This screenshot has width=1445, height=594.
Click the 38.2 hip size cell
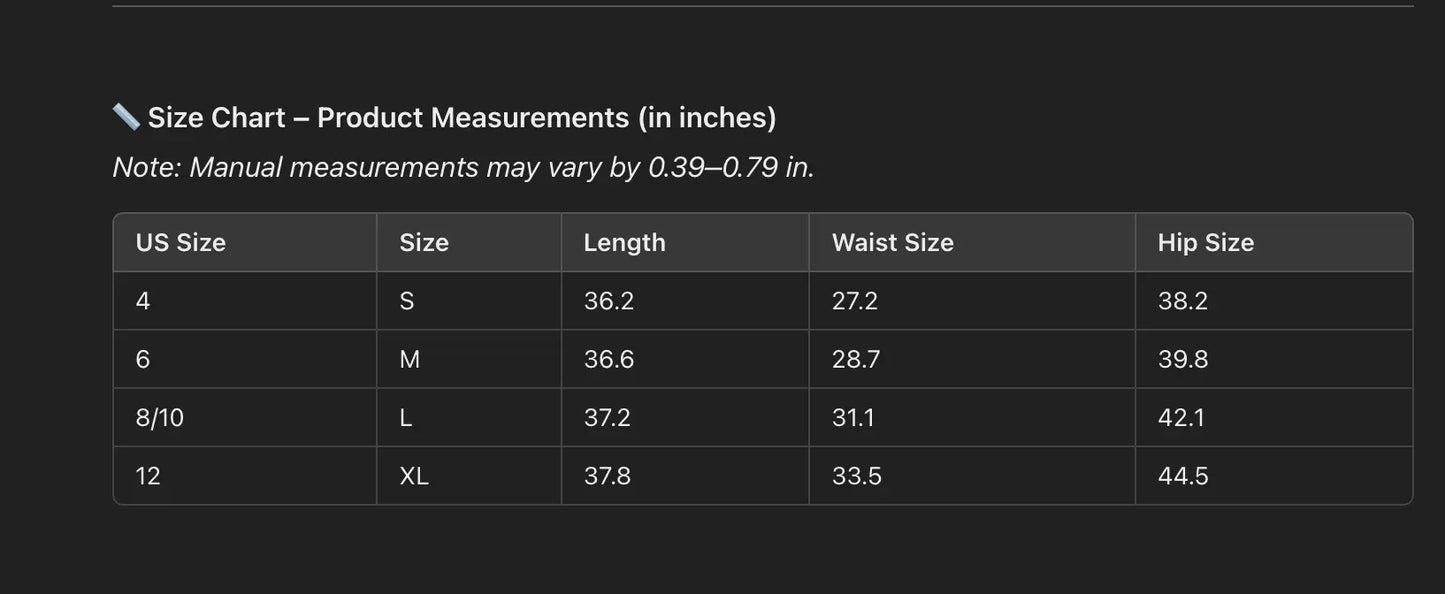click(1183, 301)
